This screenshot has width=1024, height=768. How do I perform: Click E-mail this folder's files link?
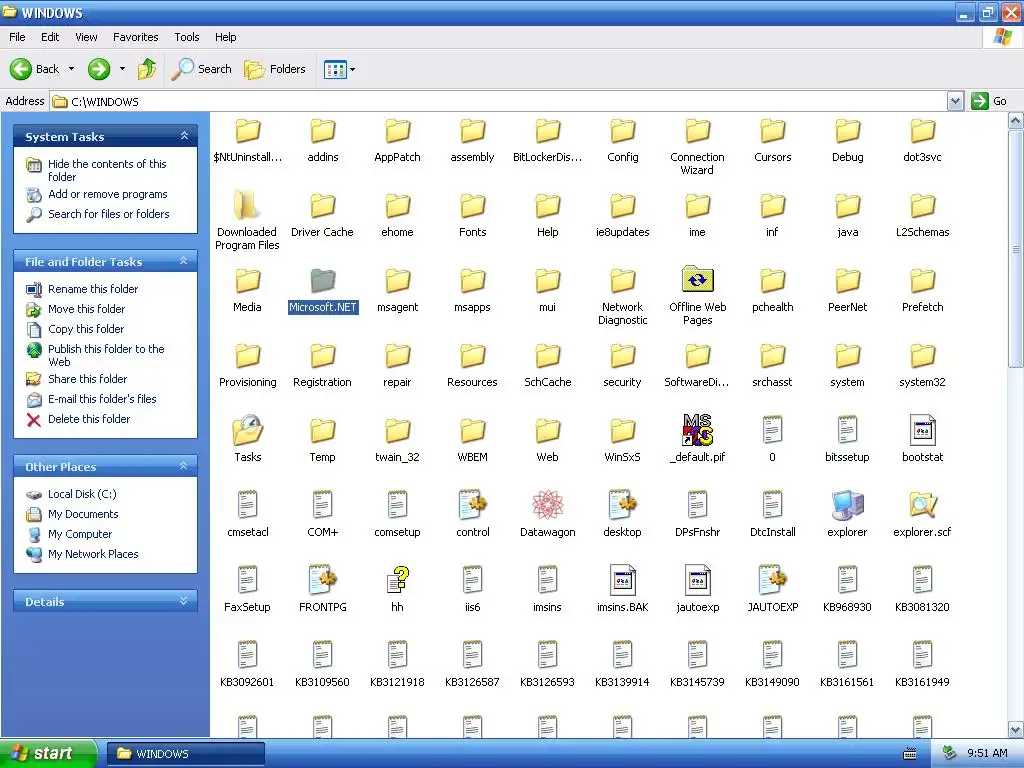[102, 398]
